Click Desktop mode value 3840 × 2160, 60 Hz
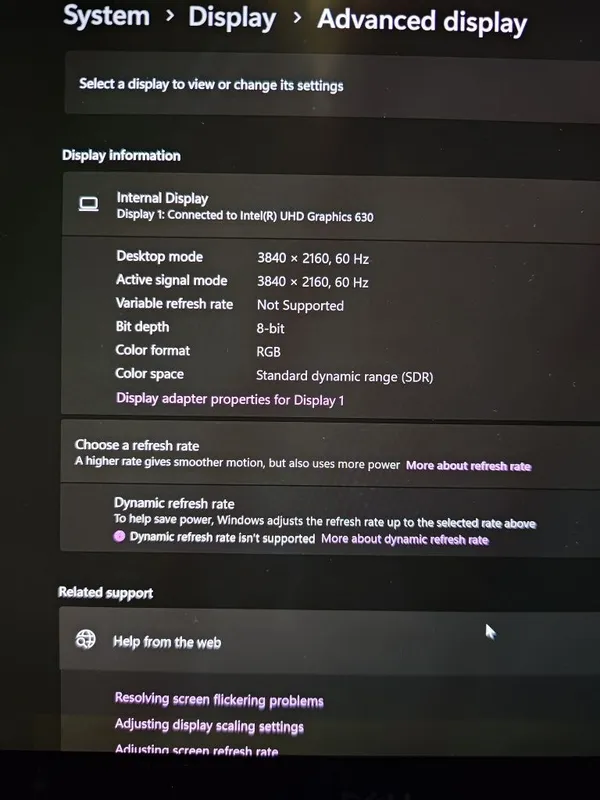The width and height of the screenshot is (600, 800). pos(313,259)
